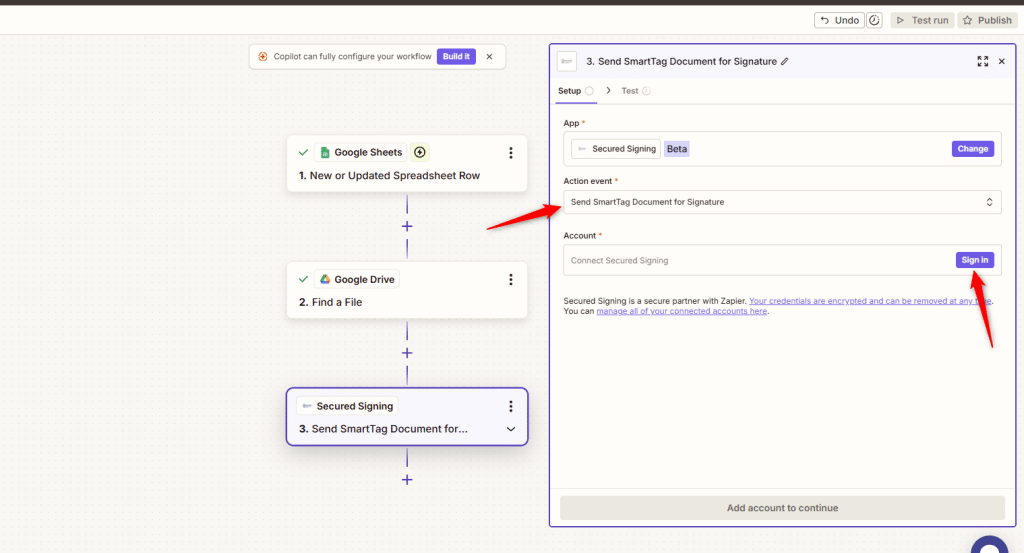This screenshot has height=553, width=1024.
Task: Click the Google Sheets app icon
Action: click(325, 152)
